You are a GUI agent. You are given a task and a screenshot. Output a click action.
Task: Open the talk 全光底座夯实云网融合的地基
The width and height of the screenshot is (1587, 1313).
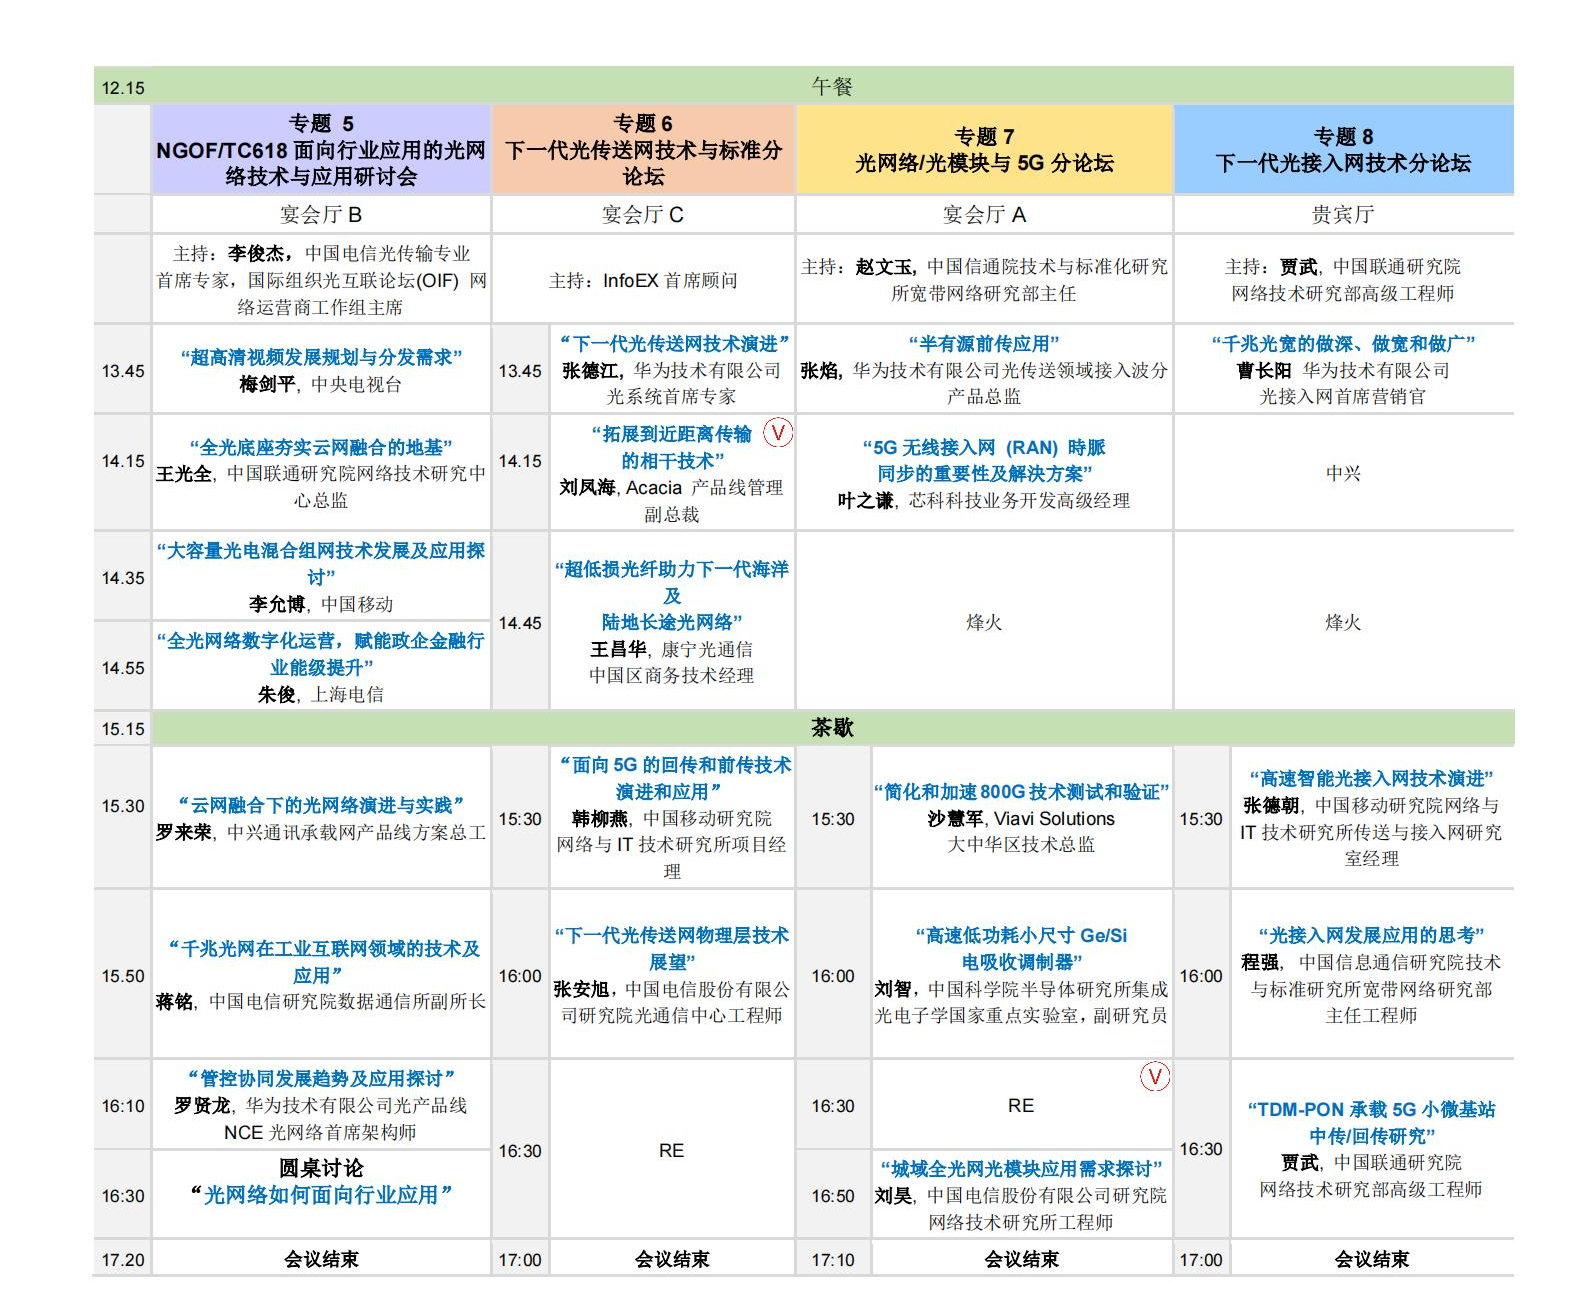pos(321,447)
